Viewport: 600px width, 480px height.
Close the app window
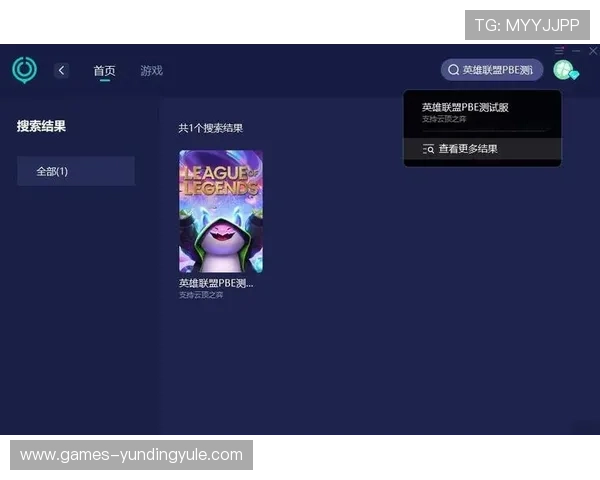pyautogui.click(x=593, y=51)
